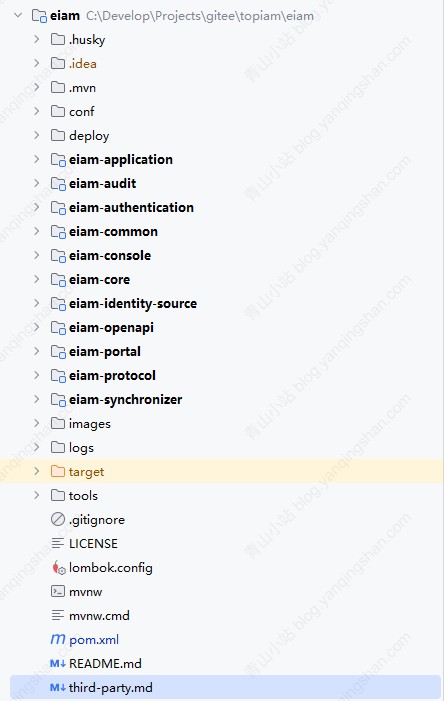Image resolution: width=444 pixels, height=701 pixels.
Task: Click the text file icon beside LICENSE
Action: 58,544
